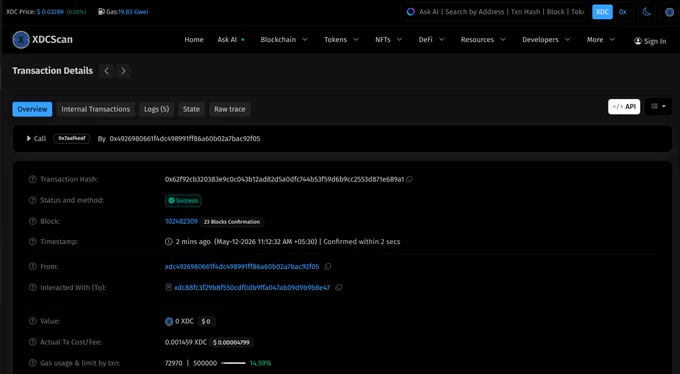This screenshot has width=680, height=374.
Task: Expand the Call disclosure triangle
Action: tap(29, 138)
